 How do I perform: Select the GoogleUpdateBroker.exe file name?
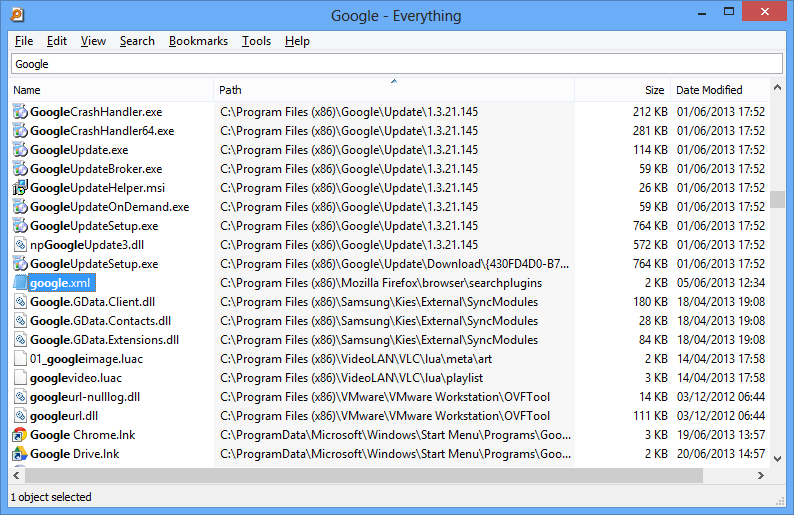(x=96, y=169)
